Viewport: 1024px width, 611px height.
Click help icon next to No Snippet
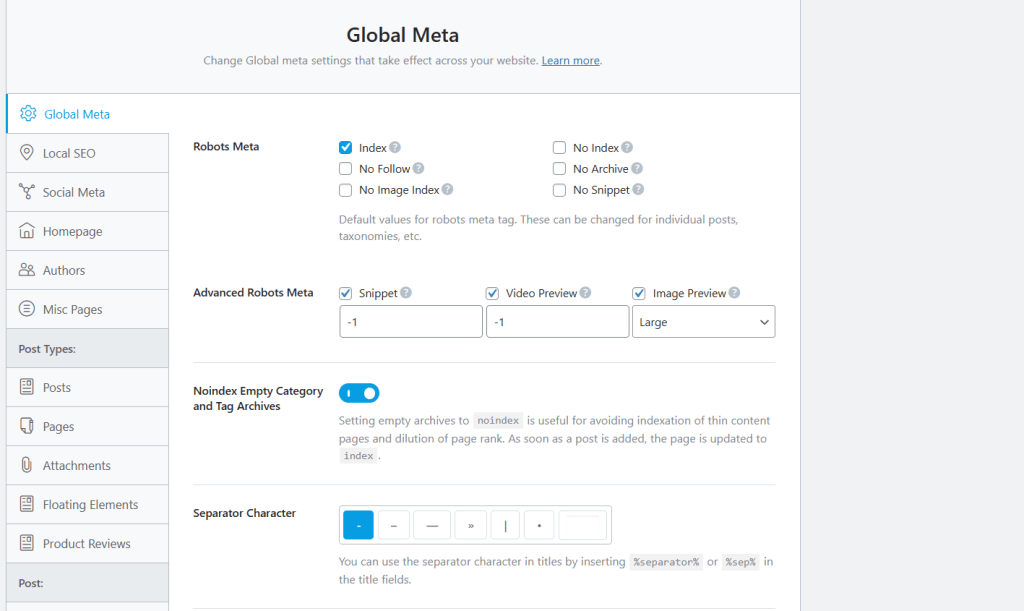coord(638,190)
